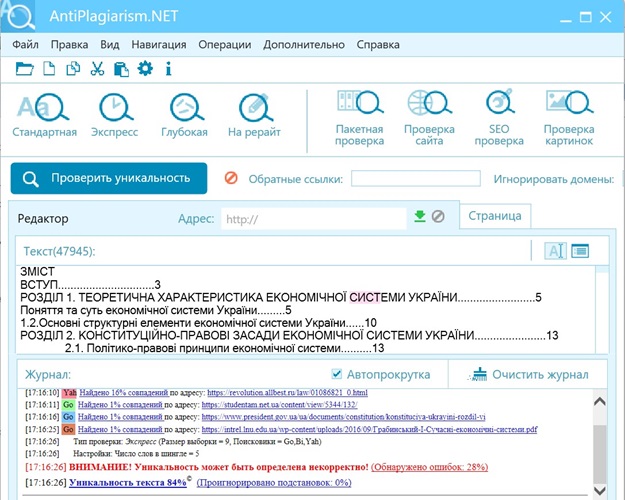Click '2.1. Політико-правові принципи' line

pos(224,348)
